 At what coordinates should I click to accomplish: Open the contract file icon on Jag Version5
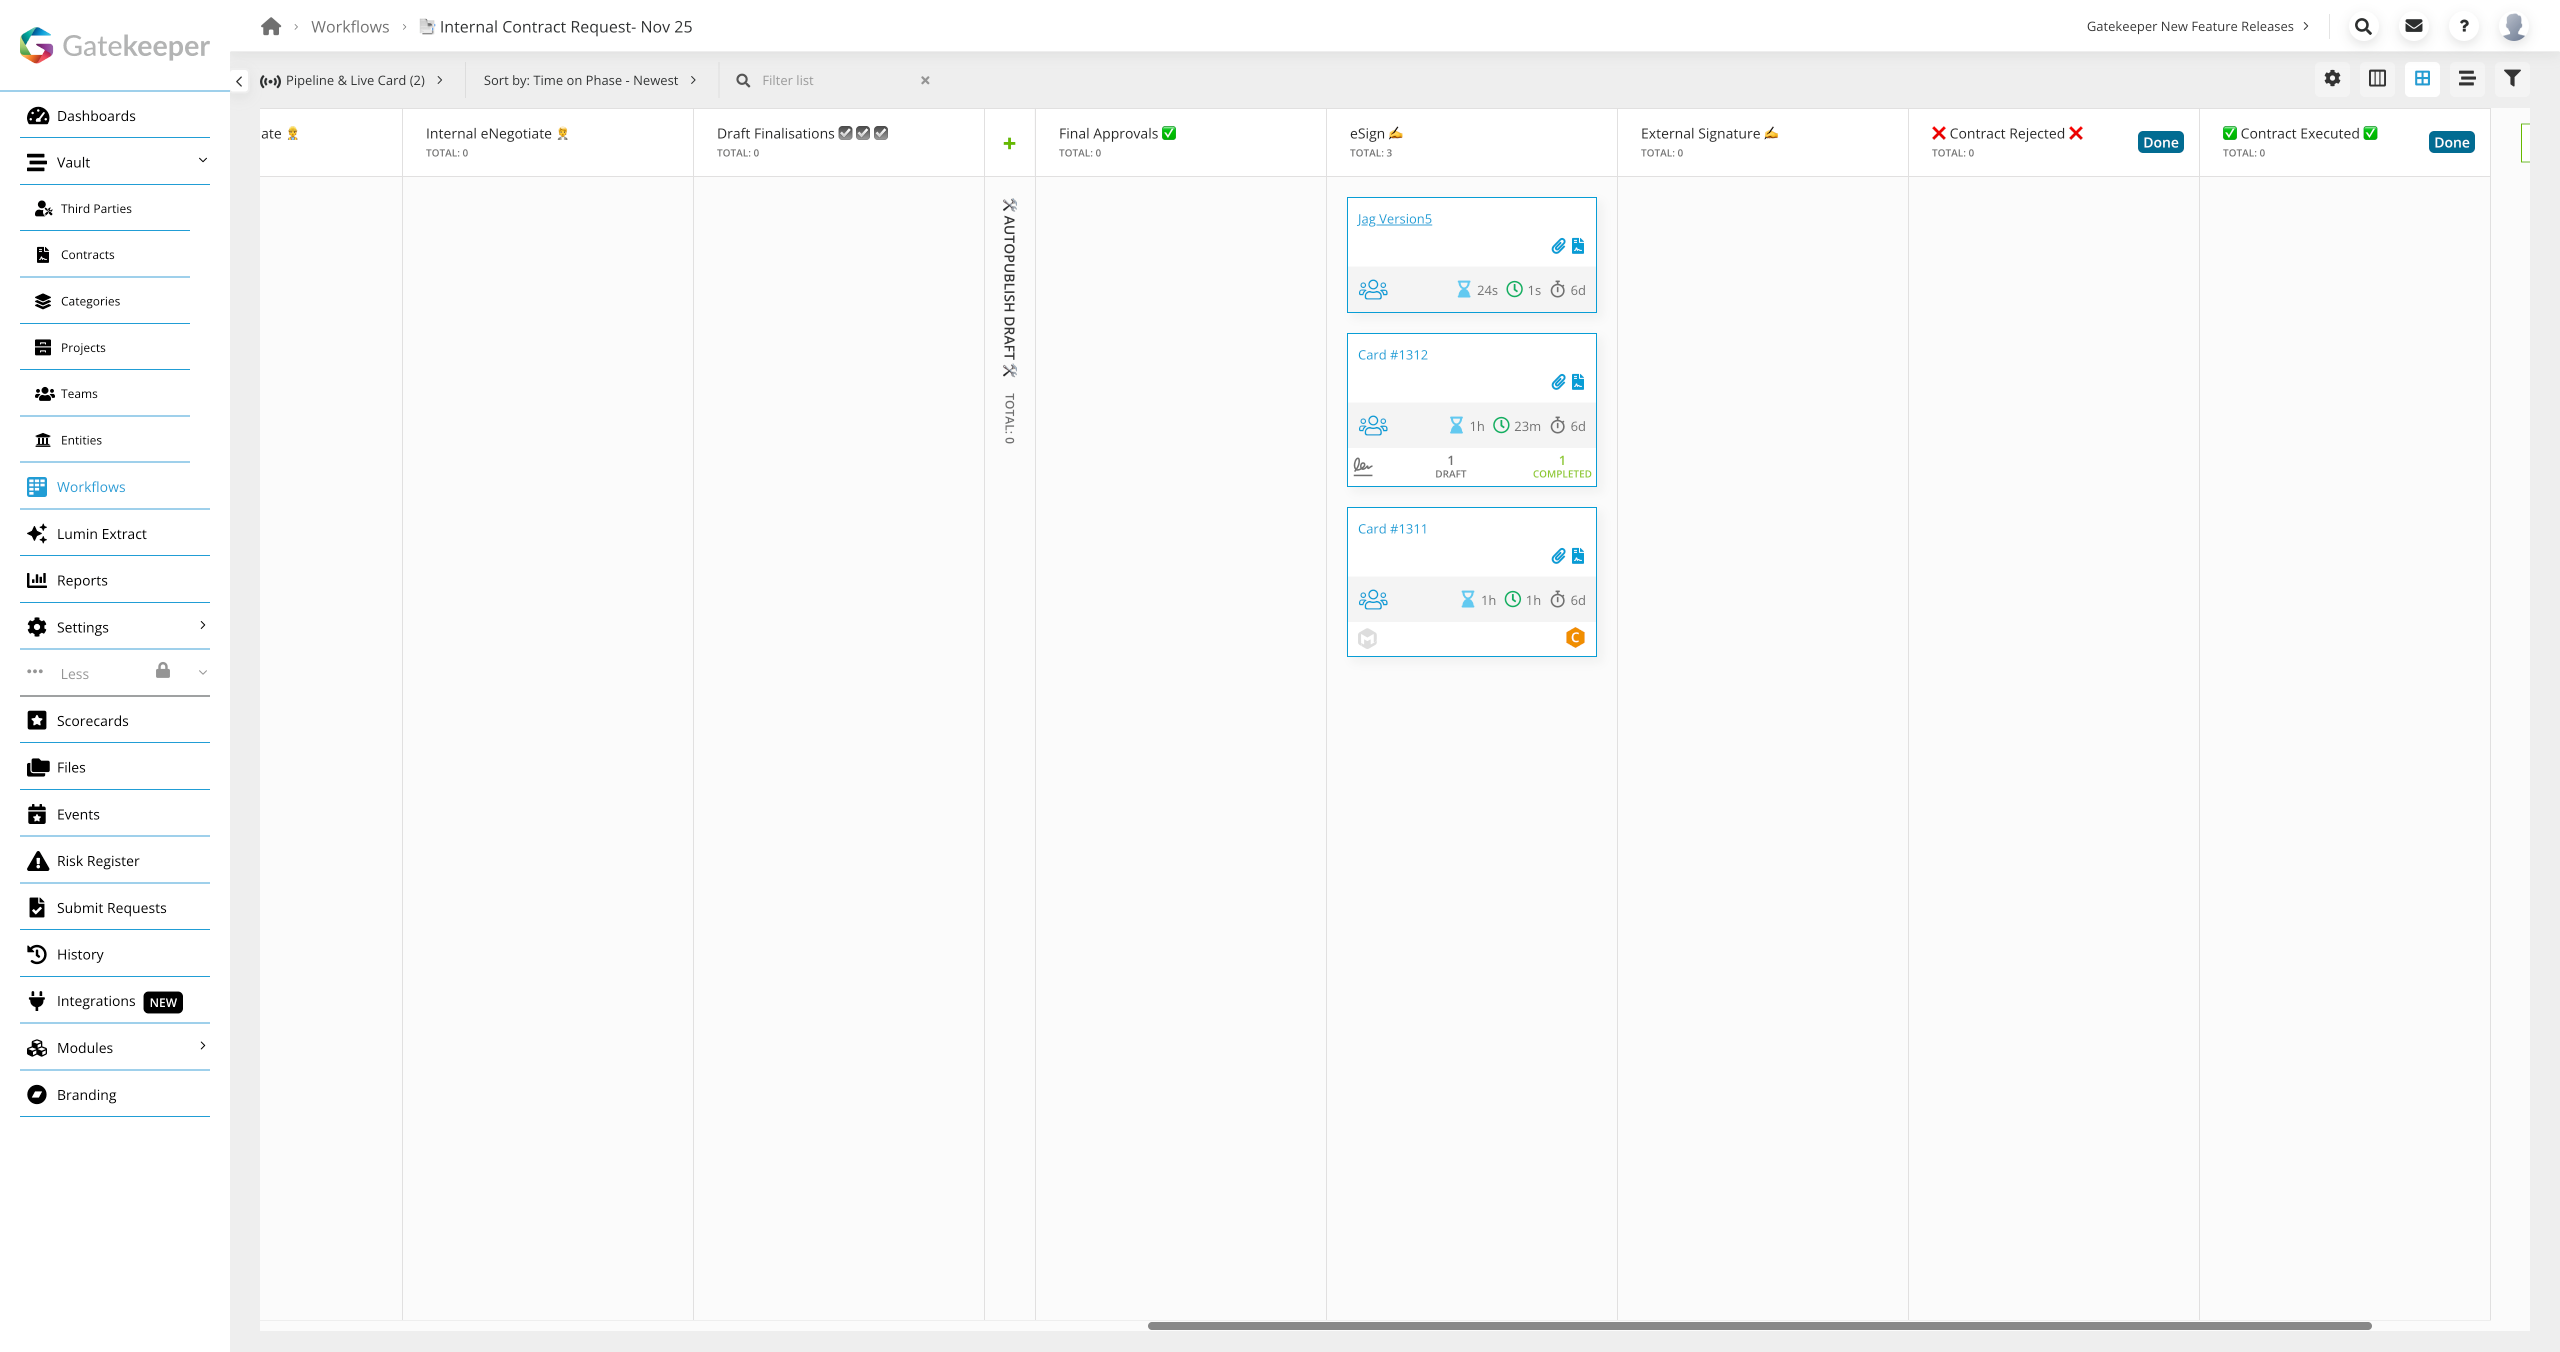(1578, 246)
